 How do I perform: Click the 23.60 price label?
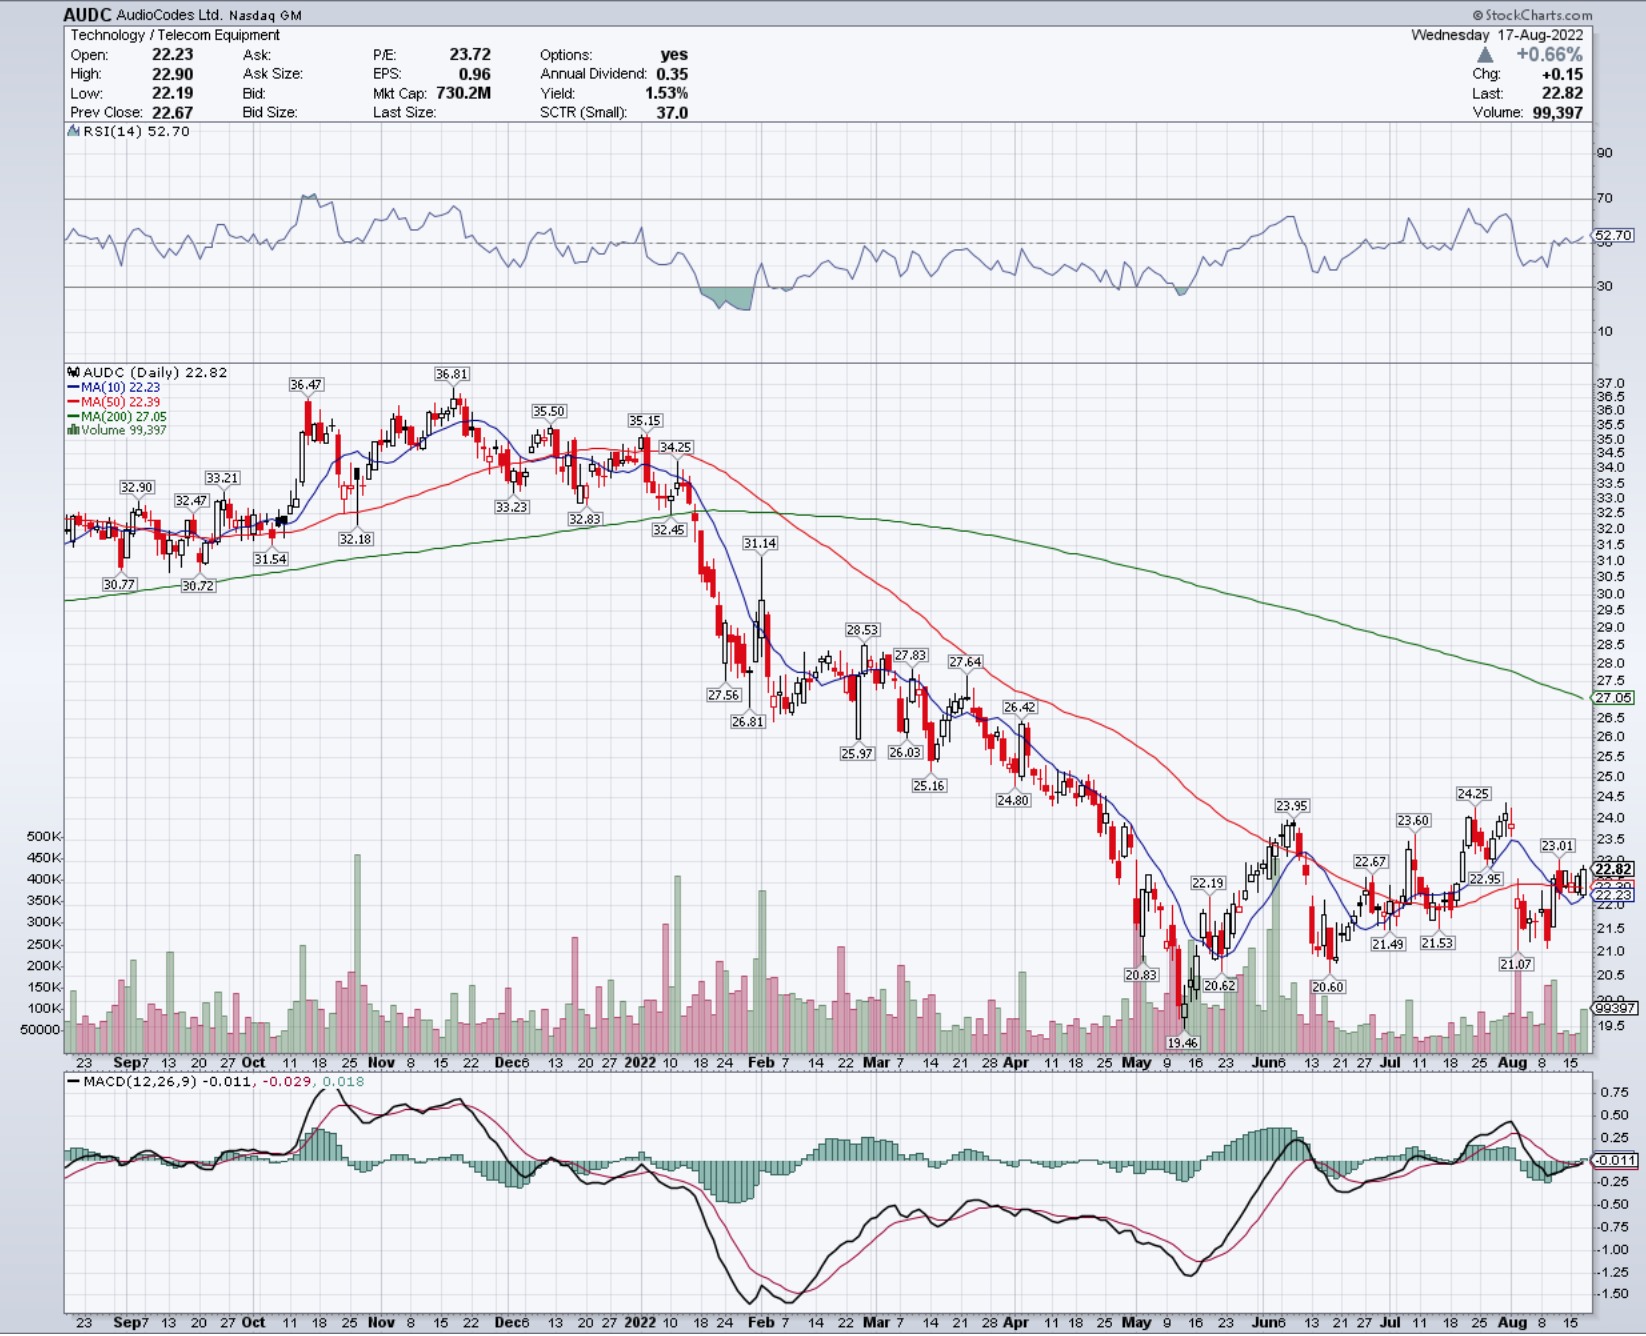(x=1413, y=821)
